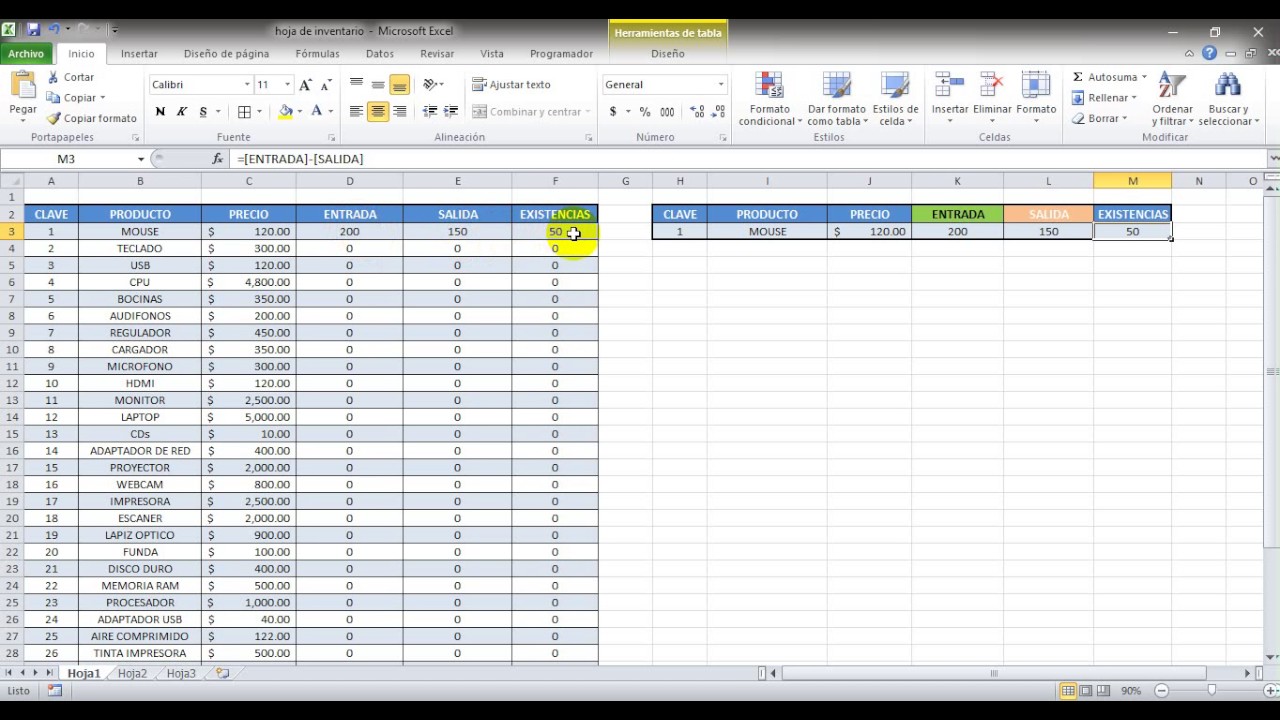Screen dimensions: 1280x720
Task: Click the text orientation icon
Action: [x=430, y=85]
